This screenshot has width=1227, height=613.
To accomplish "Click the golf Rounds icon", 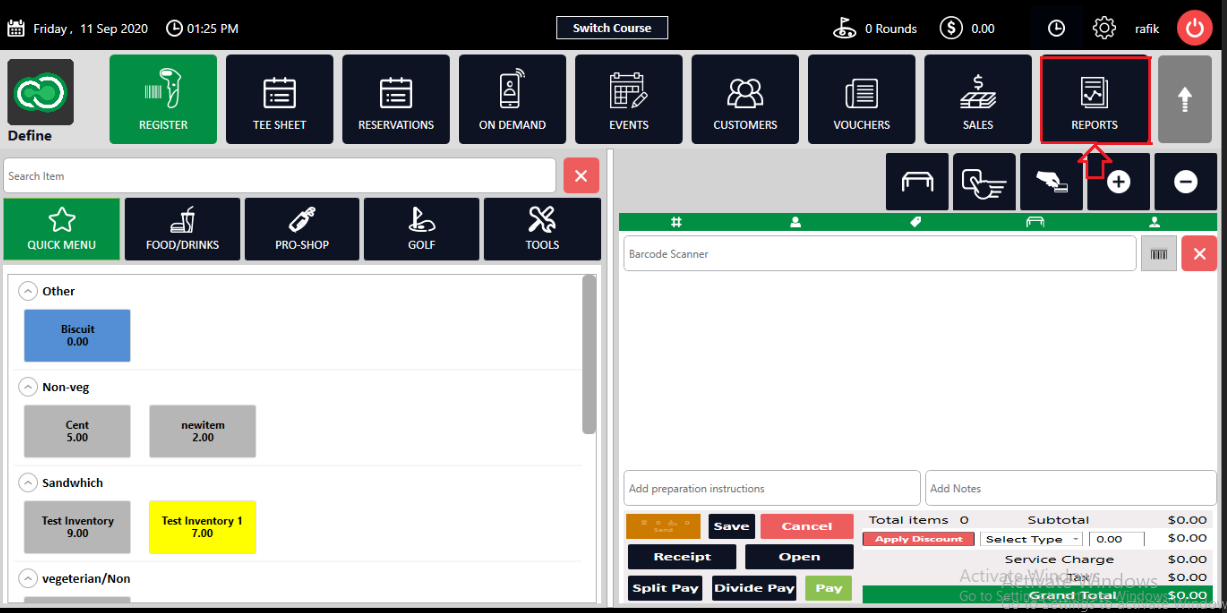I will [845, 28].
